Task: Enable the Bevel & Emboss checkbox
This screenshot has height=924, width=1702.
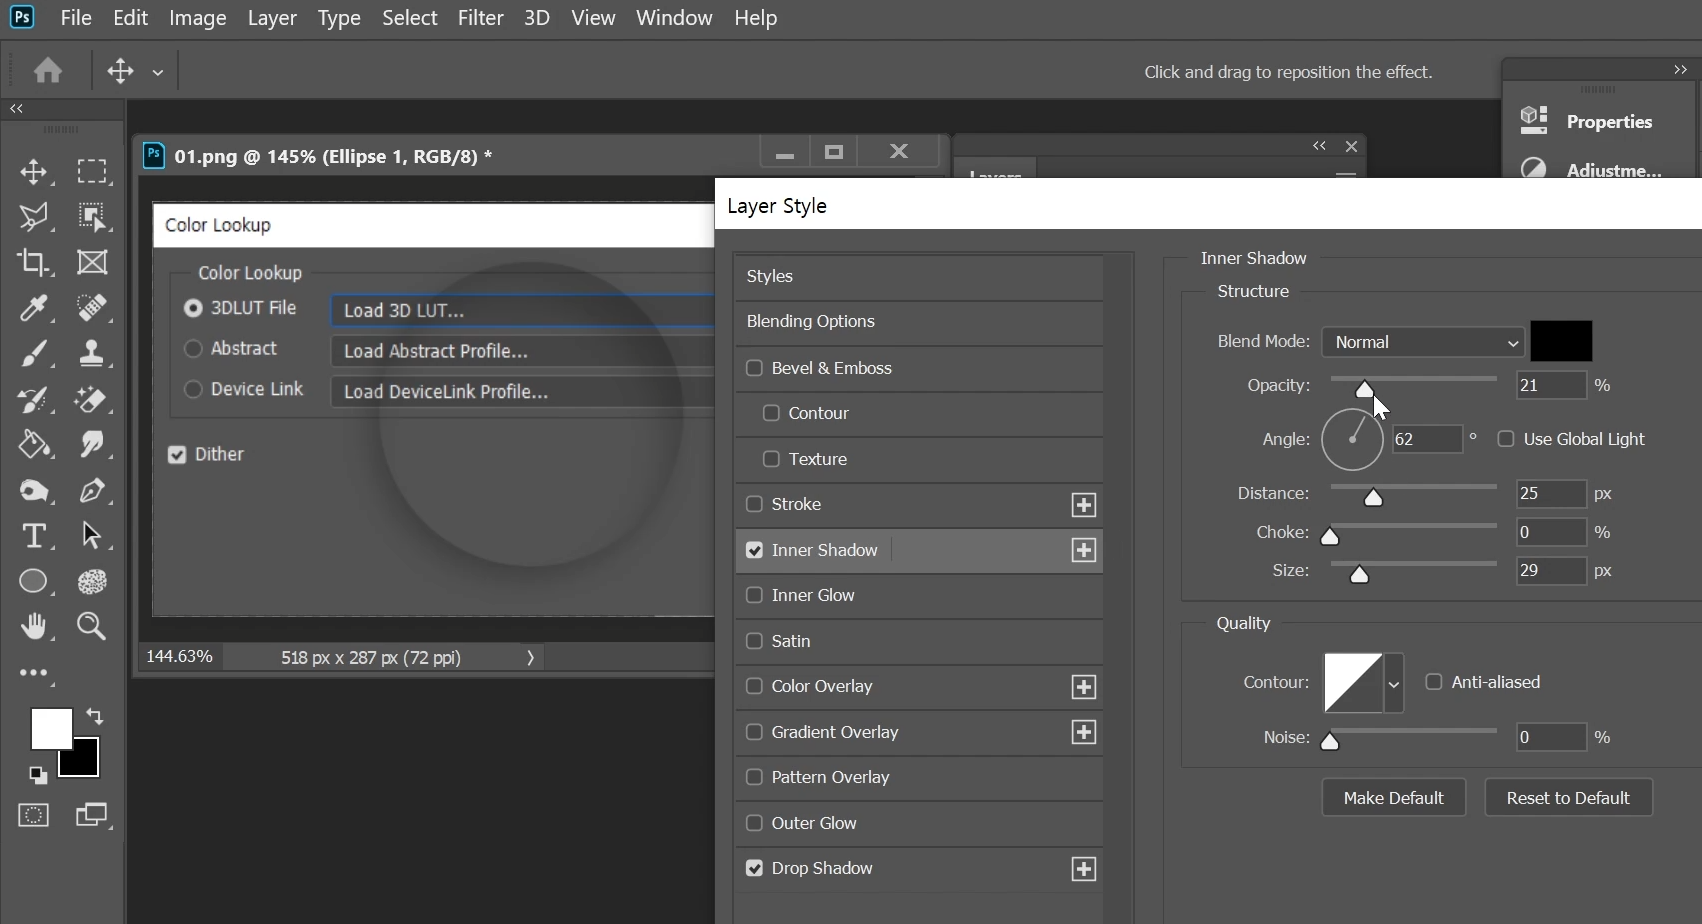Action: point(755,368)
